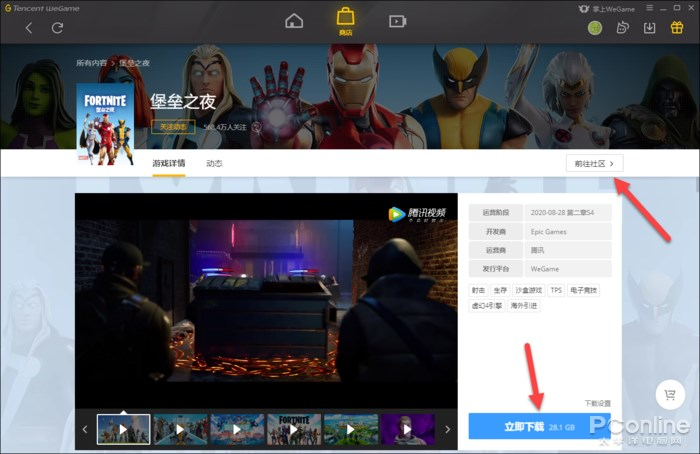The image size is (700, 454).
Task: Click the Fortnite cover art thumbnail
Action: pyautogui.click(x=105, y=124)
